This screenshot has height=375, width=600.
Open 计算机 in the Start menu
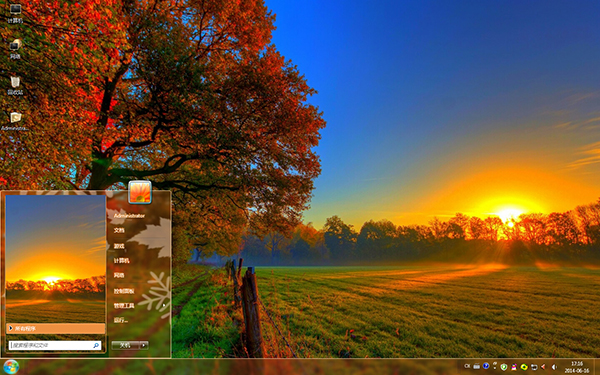click(x=121, y=261)
